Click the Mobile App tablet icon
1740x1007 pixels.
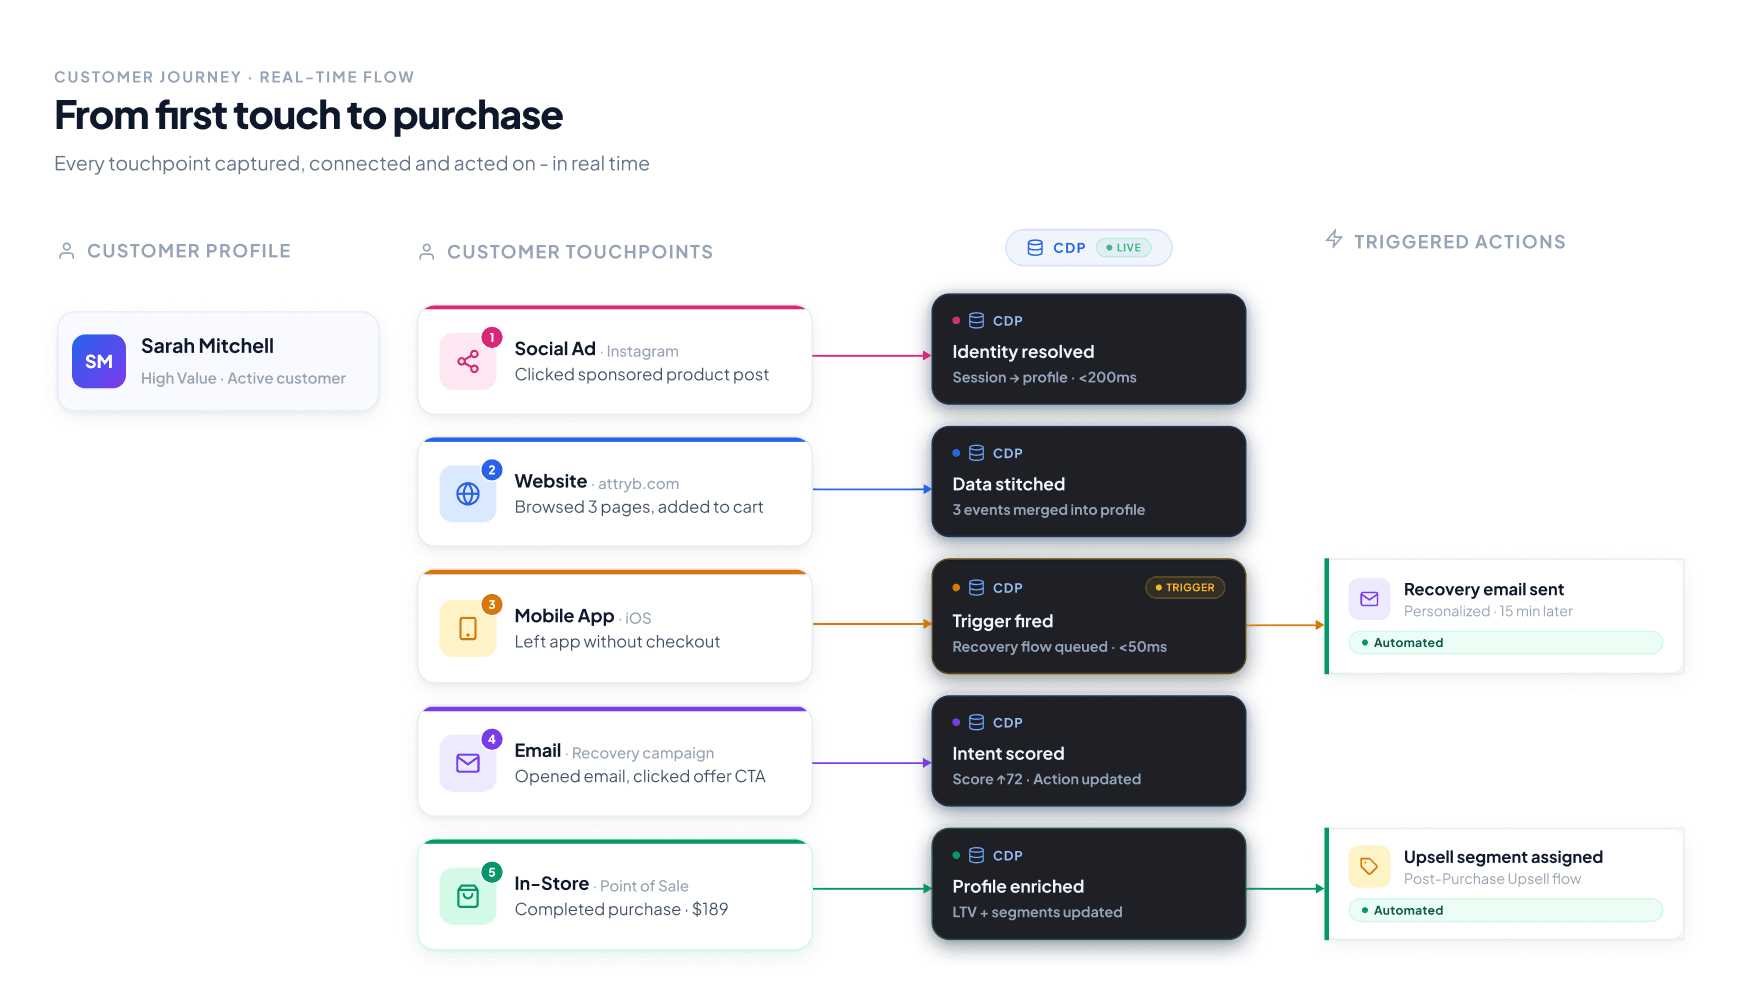467,628
